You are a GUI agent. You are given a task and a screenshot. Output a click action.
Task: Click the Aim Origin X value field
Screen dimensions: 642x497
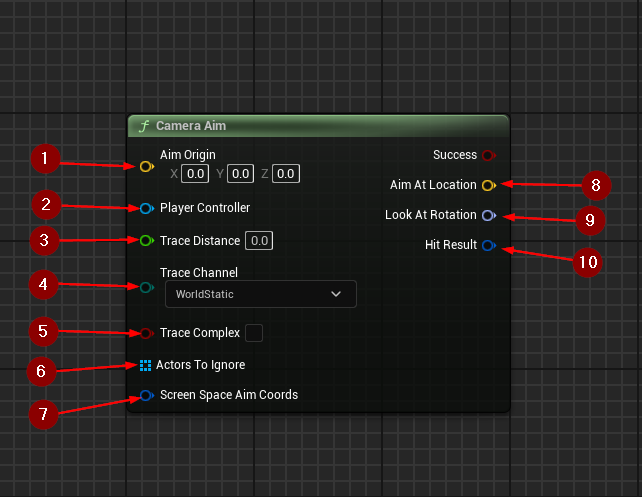click(195, 174)
